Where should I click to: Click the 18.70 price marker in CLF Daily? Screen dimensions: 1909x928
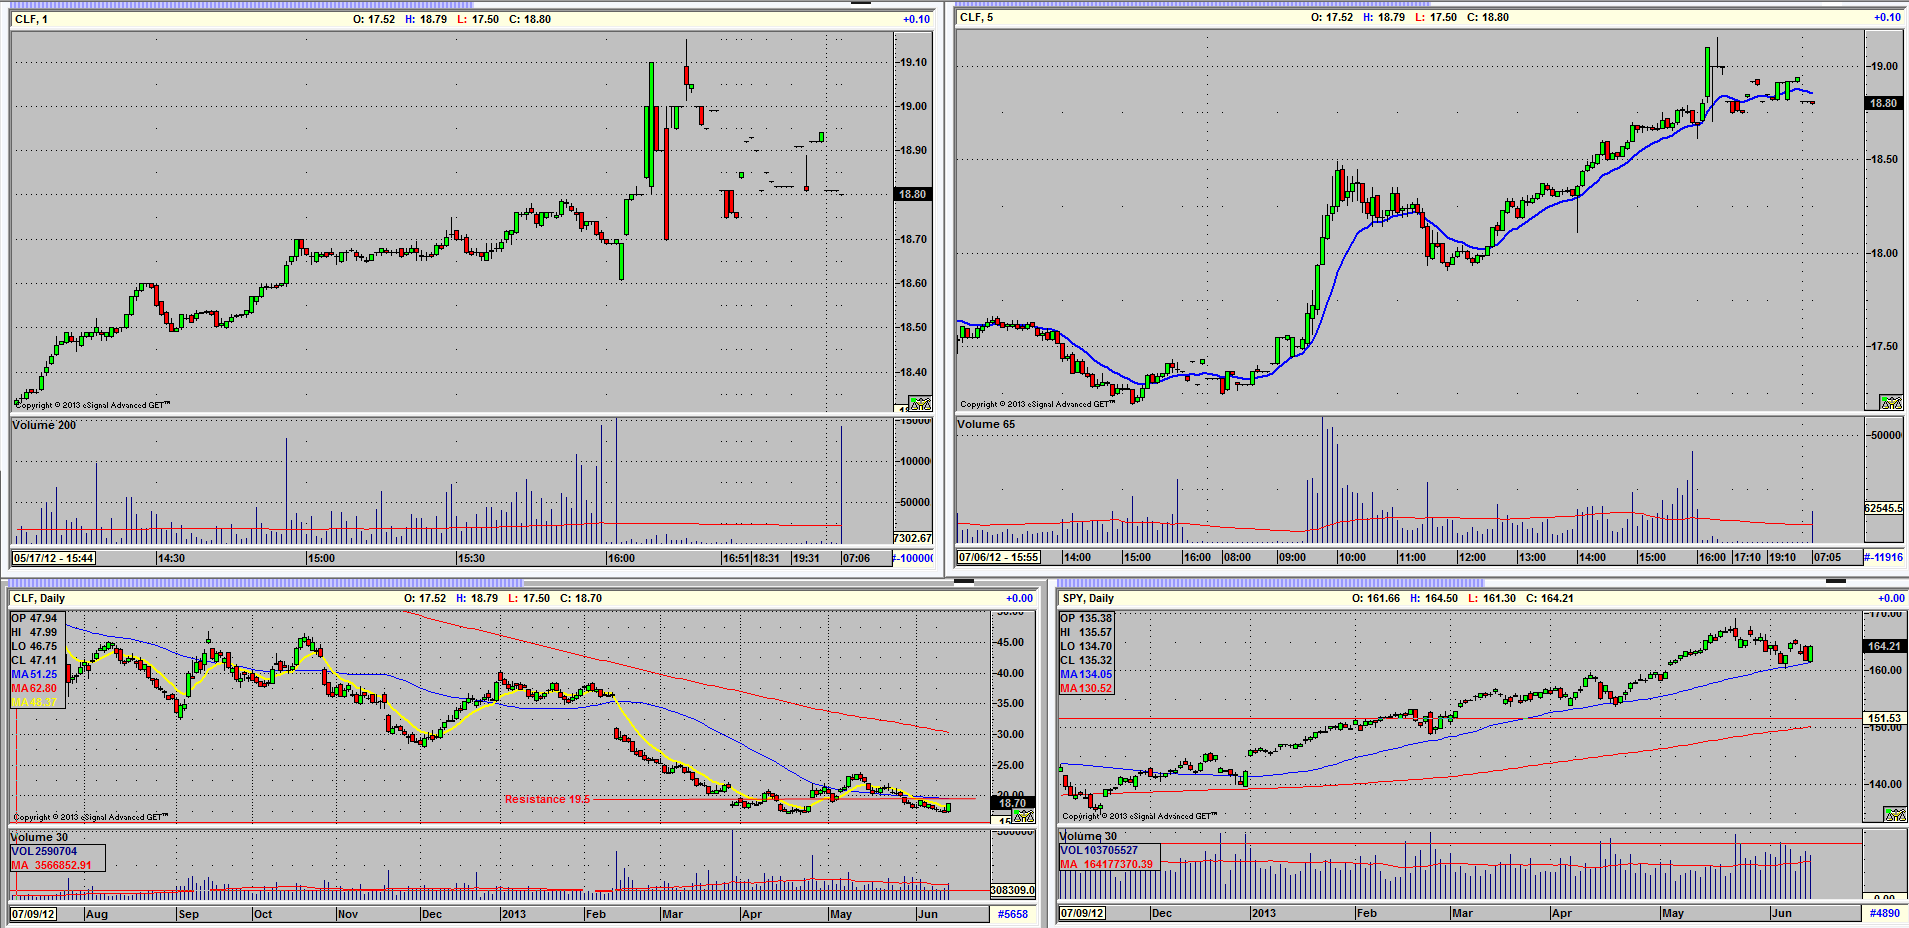[1012, 803]
